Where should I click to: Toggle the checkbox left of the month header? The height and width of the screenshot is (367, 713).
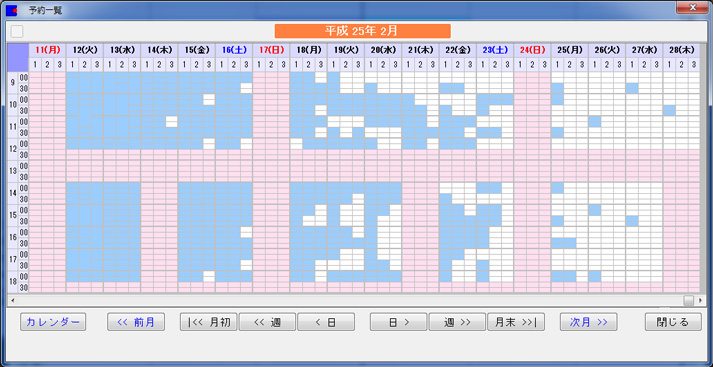(x=17, y=31)
